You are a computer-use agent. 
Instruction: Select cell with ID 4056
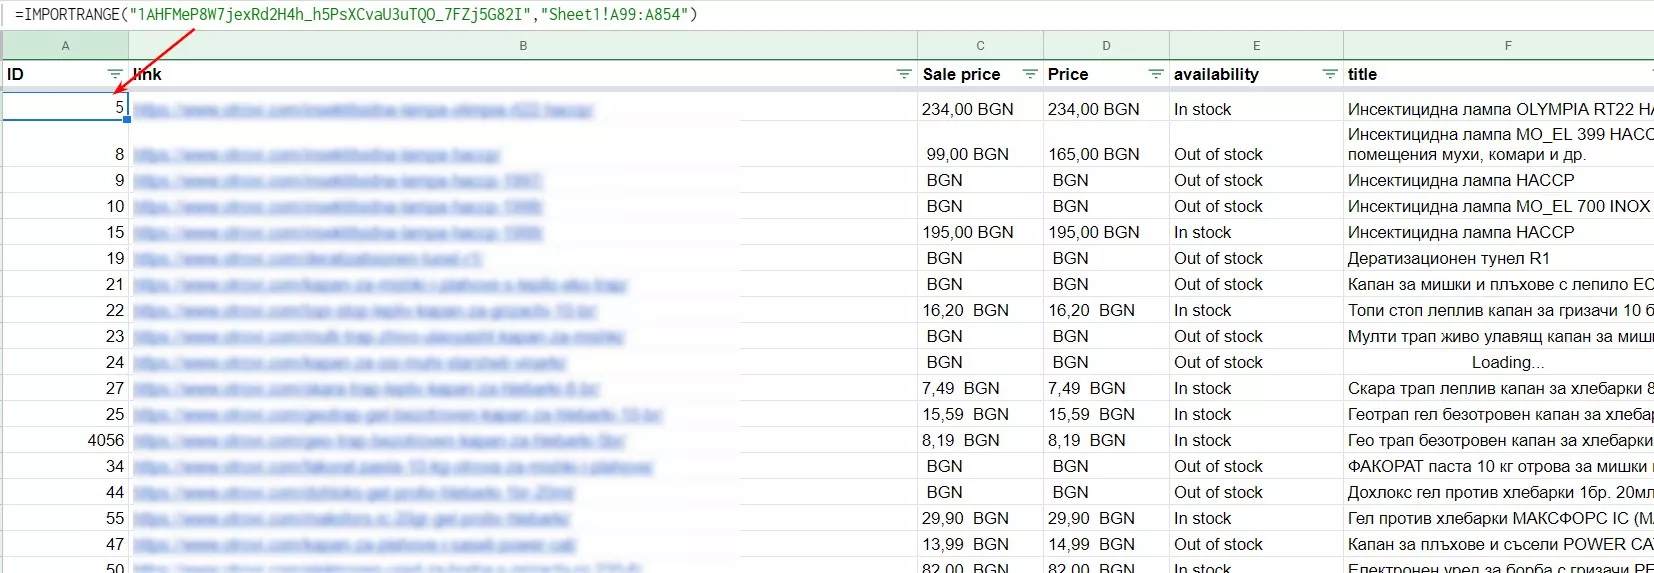coord(66,440)
